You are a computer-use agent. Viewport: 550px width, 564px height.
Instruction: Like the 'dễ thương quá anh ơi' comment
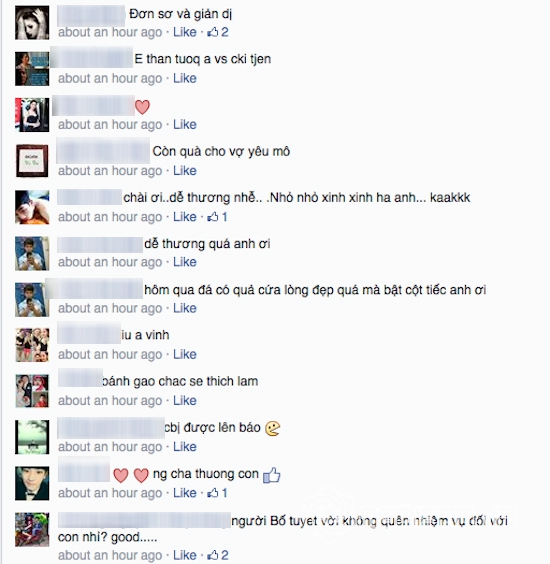(185, 262)
